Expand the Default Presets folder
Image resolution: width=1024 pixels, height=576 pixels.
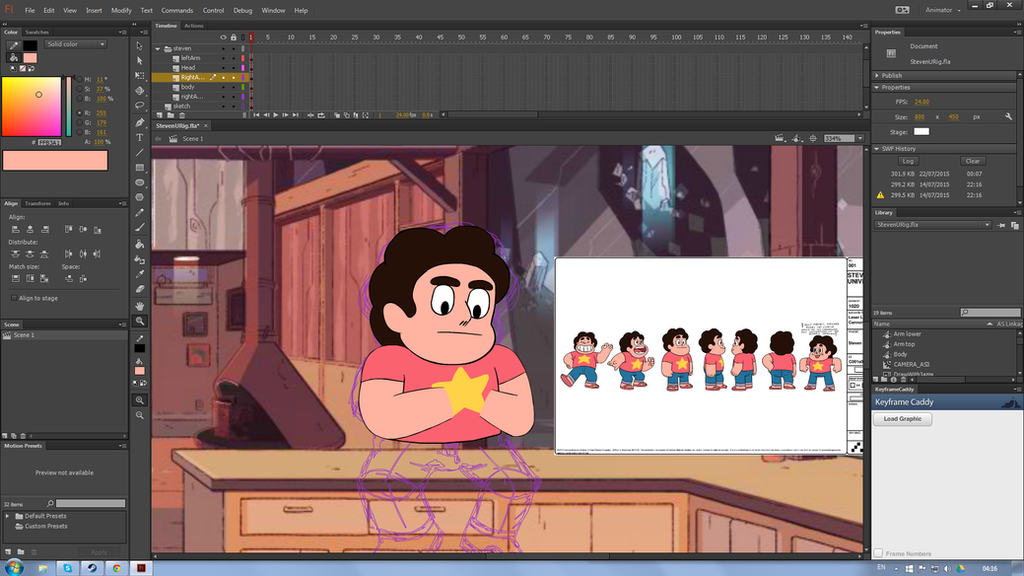pos(8,516)
